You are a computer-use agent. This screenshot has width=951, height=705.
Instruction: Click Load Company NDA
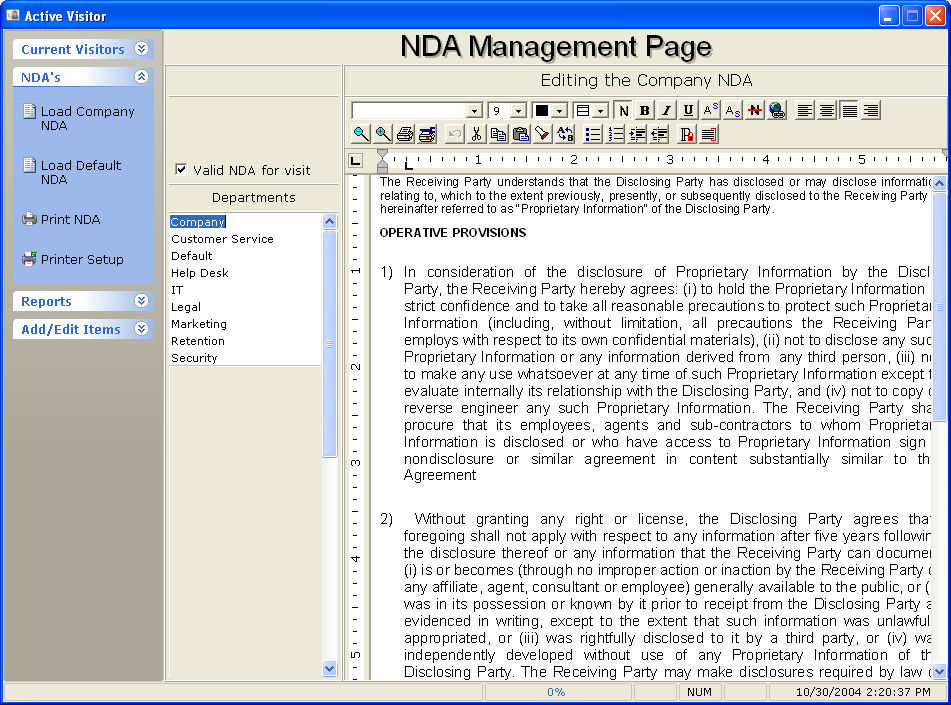tap(79, 118)
